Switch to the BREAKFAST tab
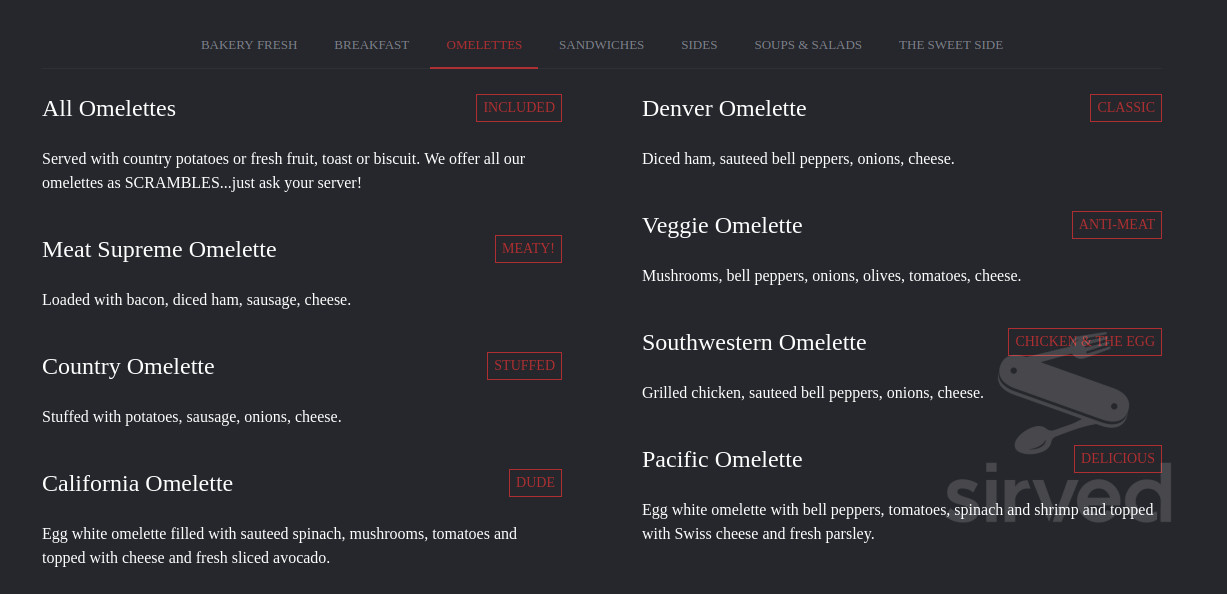 (371, 45)
